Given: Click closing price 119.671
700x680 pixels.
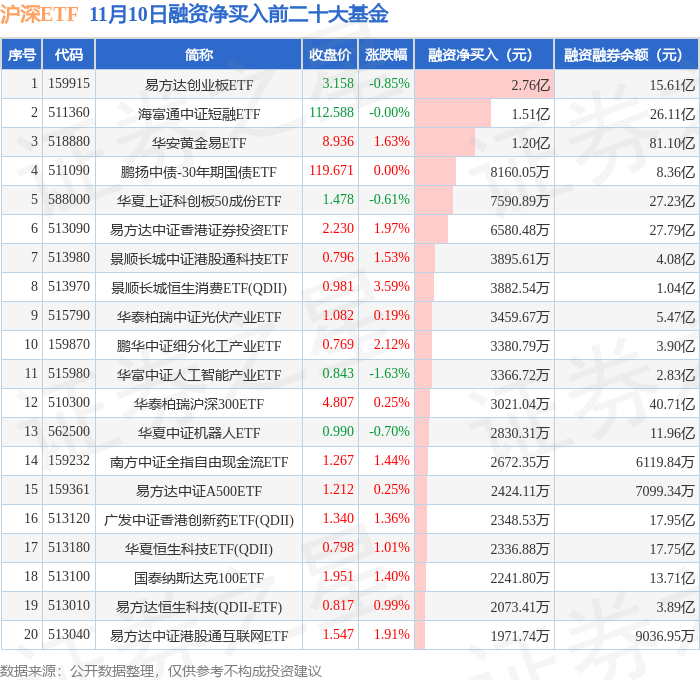Looking at the screenshot, I should tap(331, 170).
